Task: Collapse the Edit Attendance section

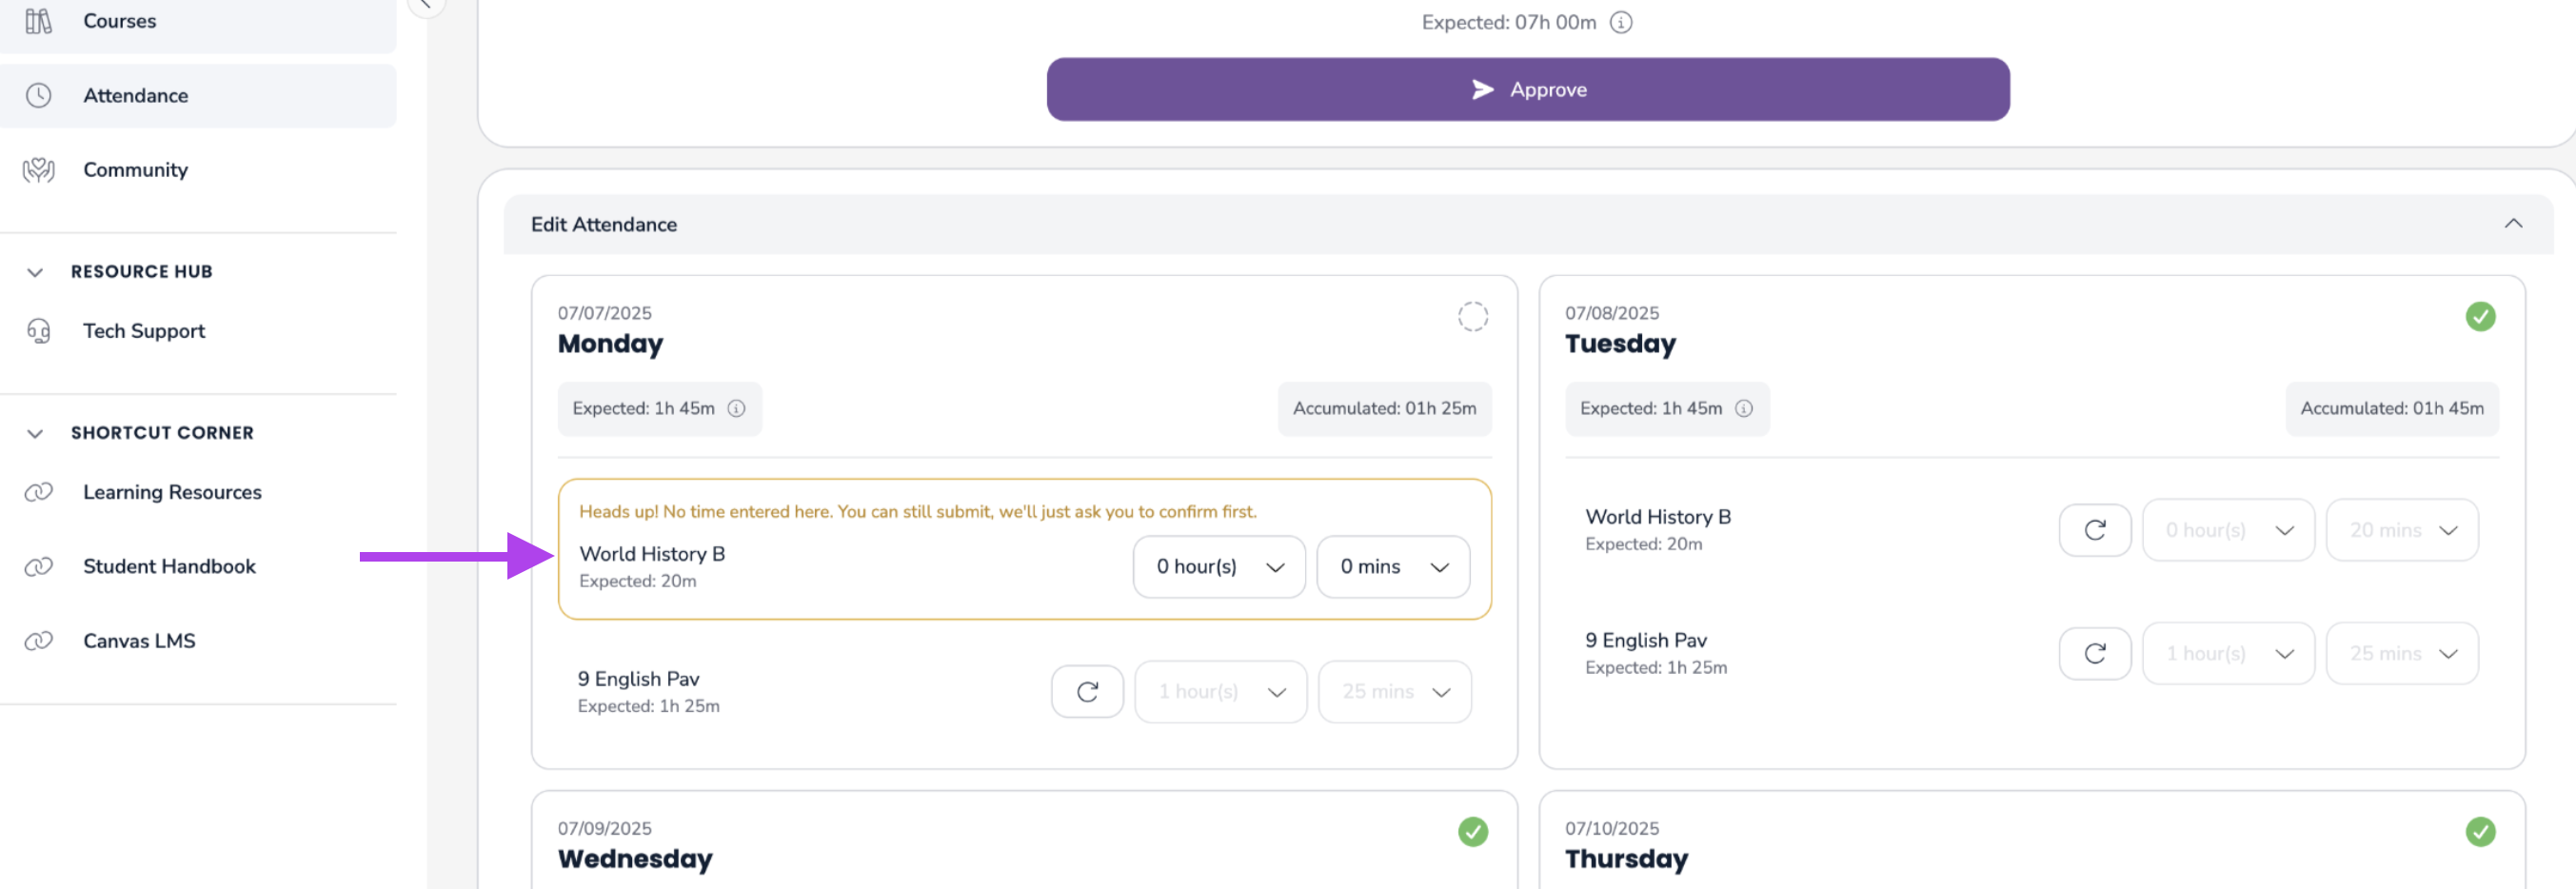Action: pyautogui.click(x=2512, y=224)
